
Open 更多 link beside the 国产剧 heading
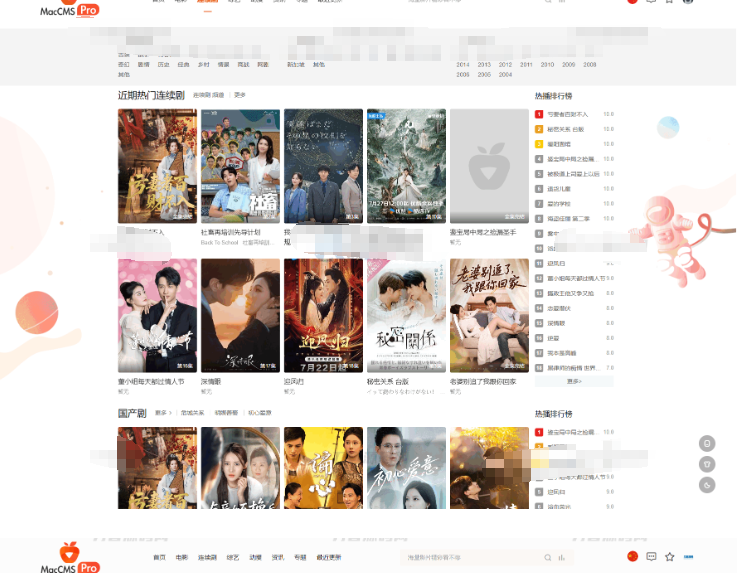click(x=161, y=412)
